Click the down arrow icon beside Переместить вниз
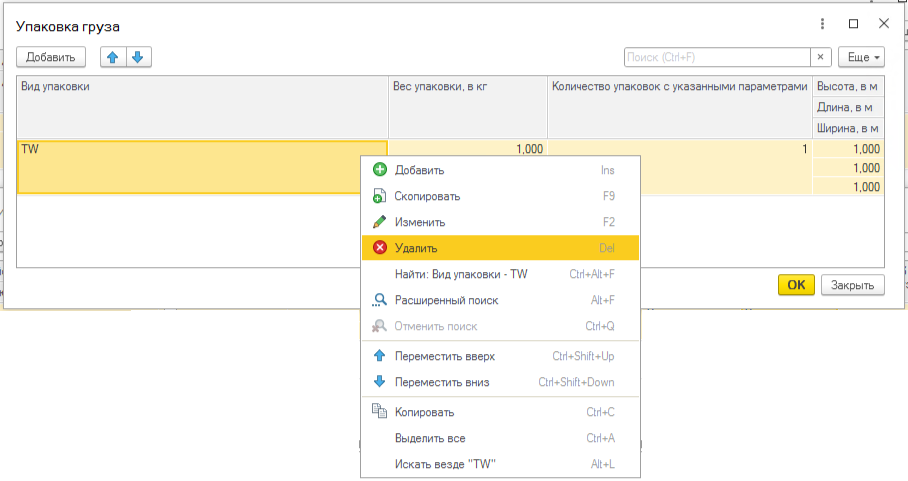 coord(379,381)
